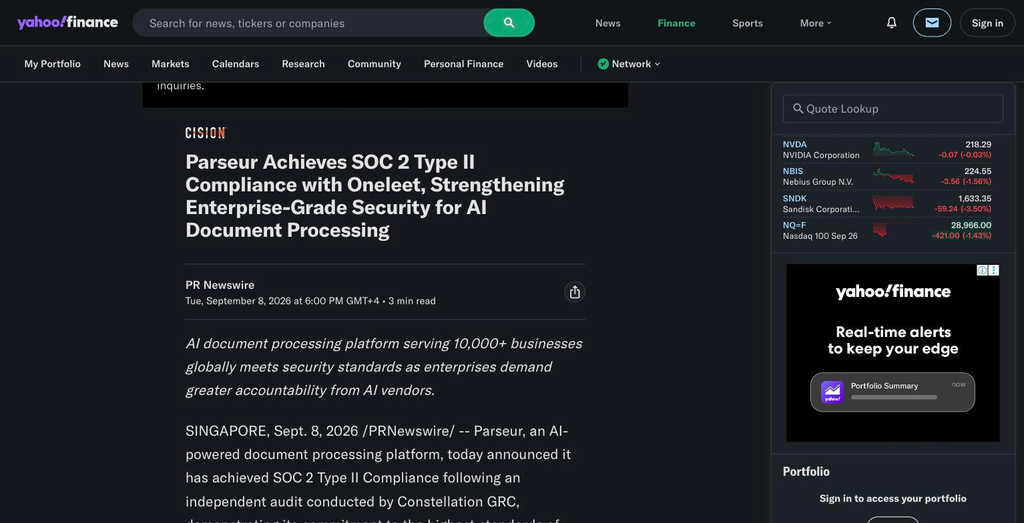Click 'Sign in to access your portfolio'

coord(893,498)
